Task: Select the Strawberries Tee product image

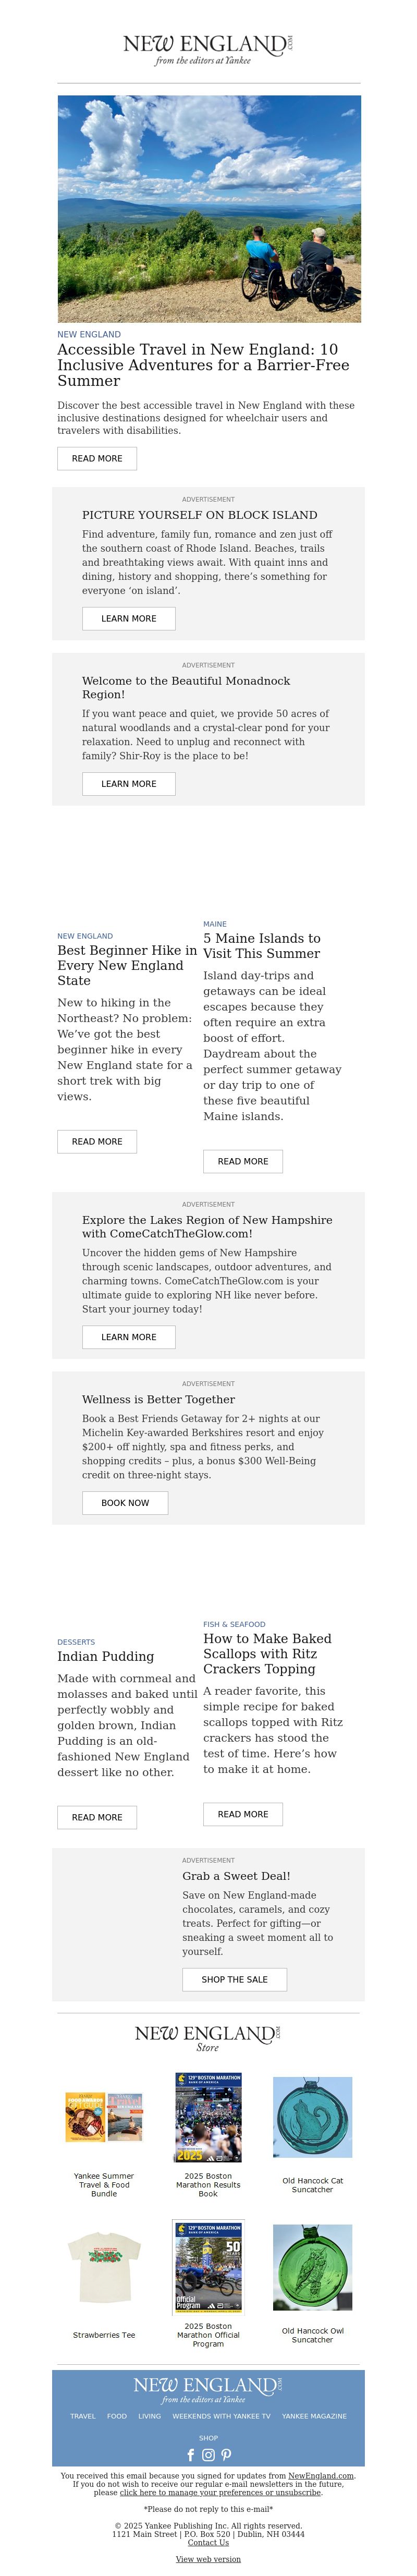Action: tap(104, 2268)
